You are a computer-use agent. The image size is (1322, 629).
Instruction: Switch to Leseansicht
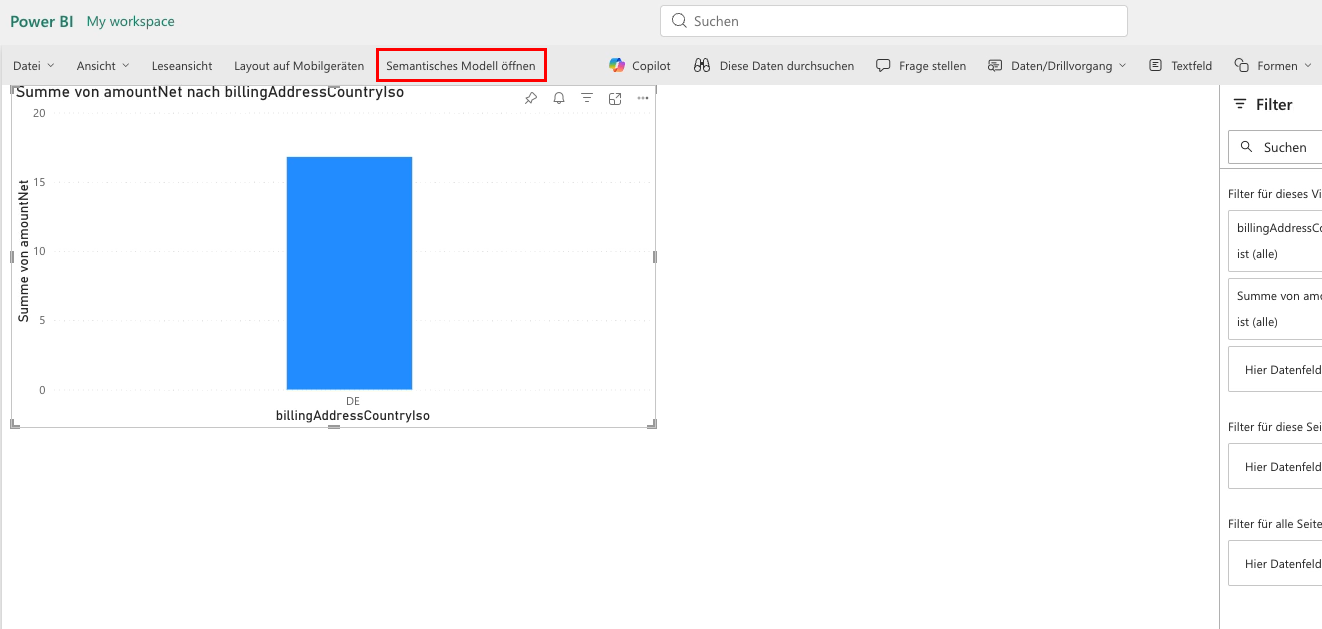pos(182,65)
